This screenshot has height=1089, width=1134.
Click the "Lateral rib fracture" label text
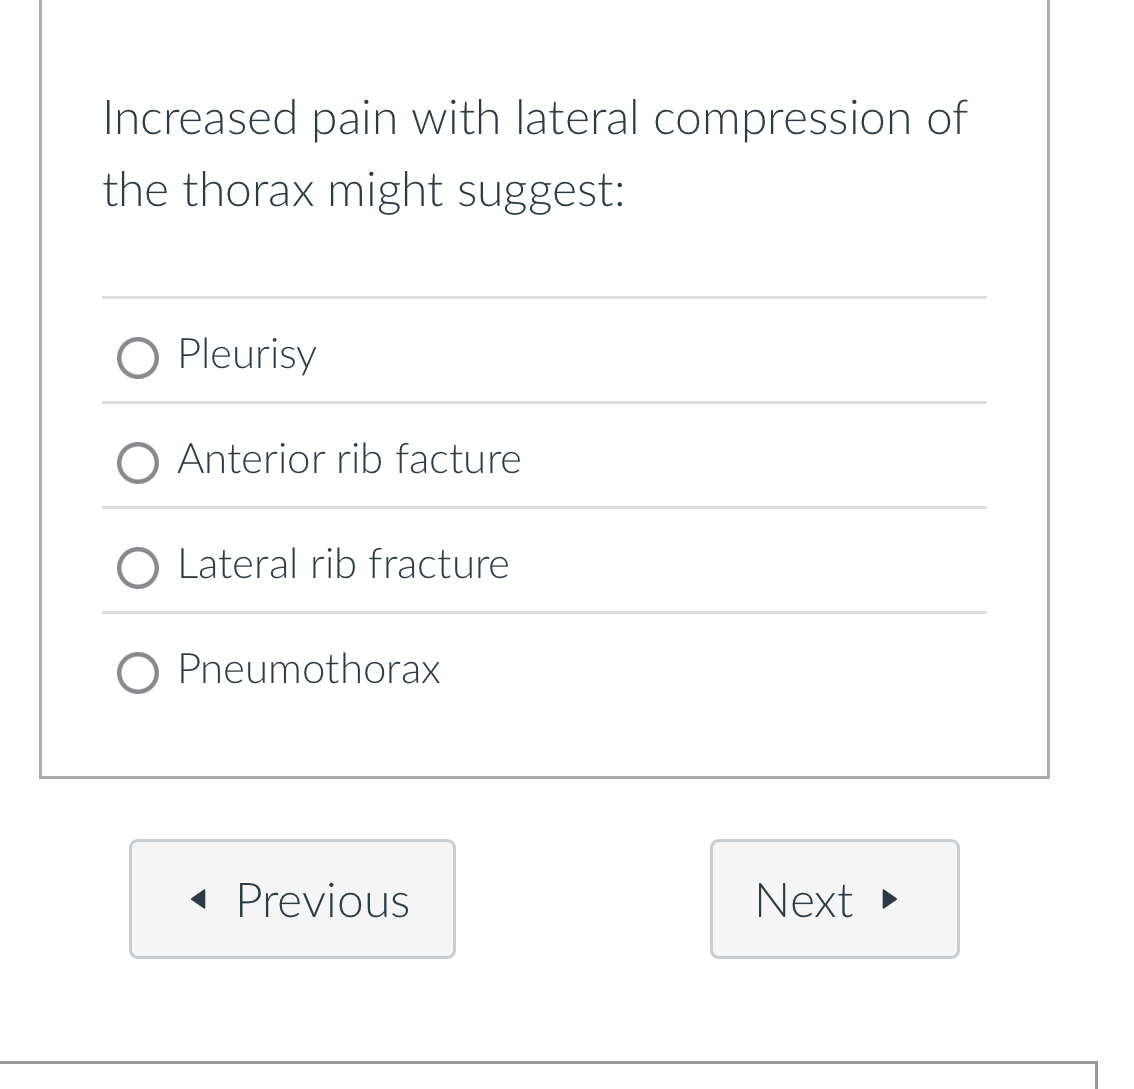(343, 564)
